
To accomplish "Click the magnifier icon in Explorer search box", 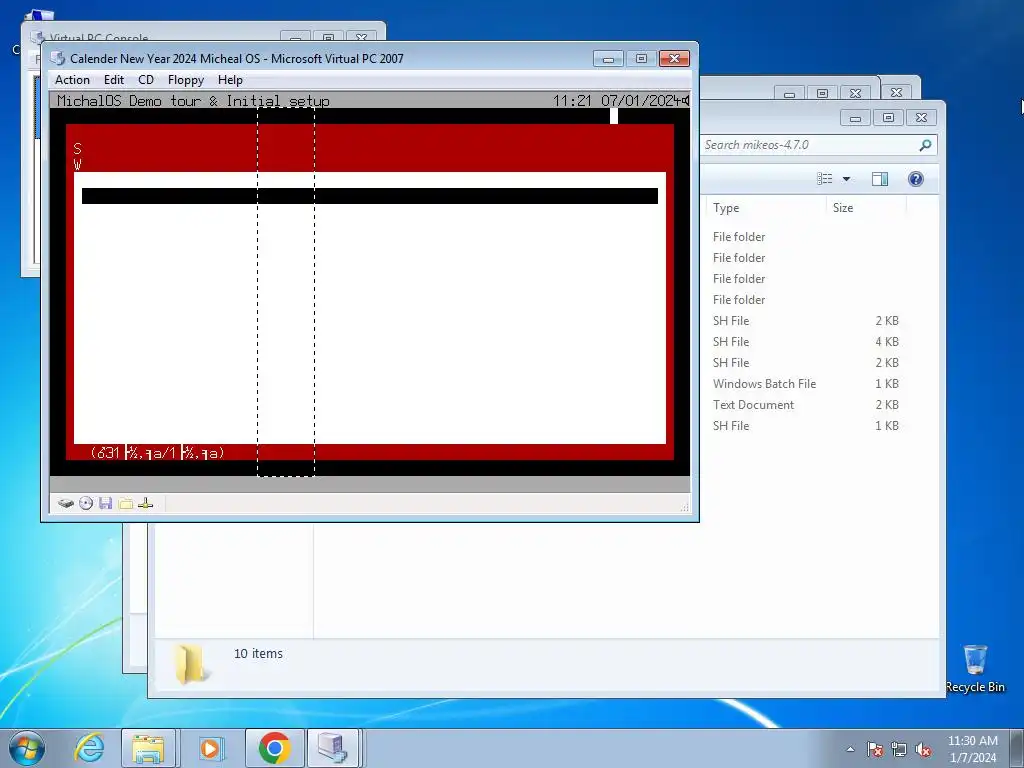I will [925, 145].
